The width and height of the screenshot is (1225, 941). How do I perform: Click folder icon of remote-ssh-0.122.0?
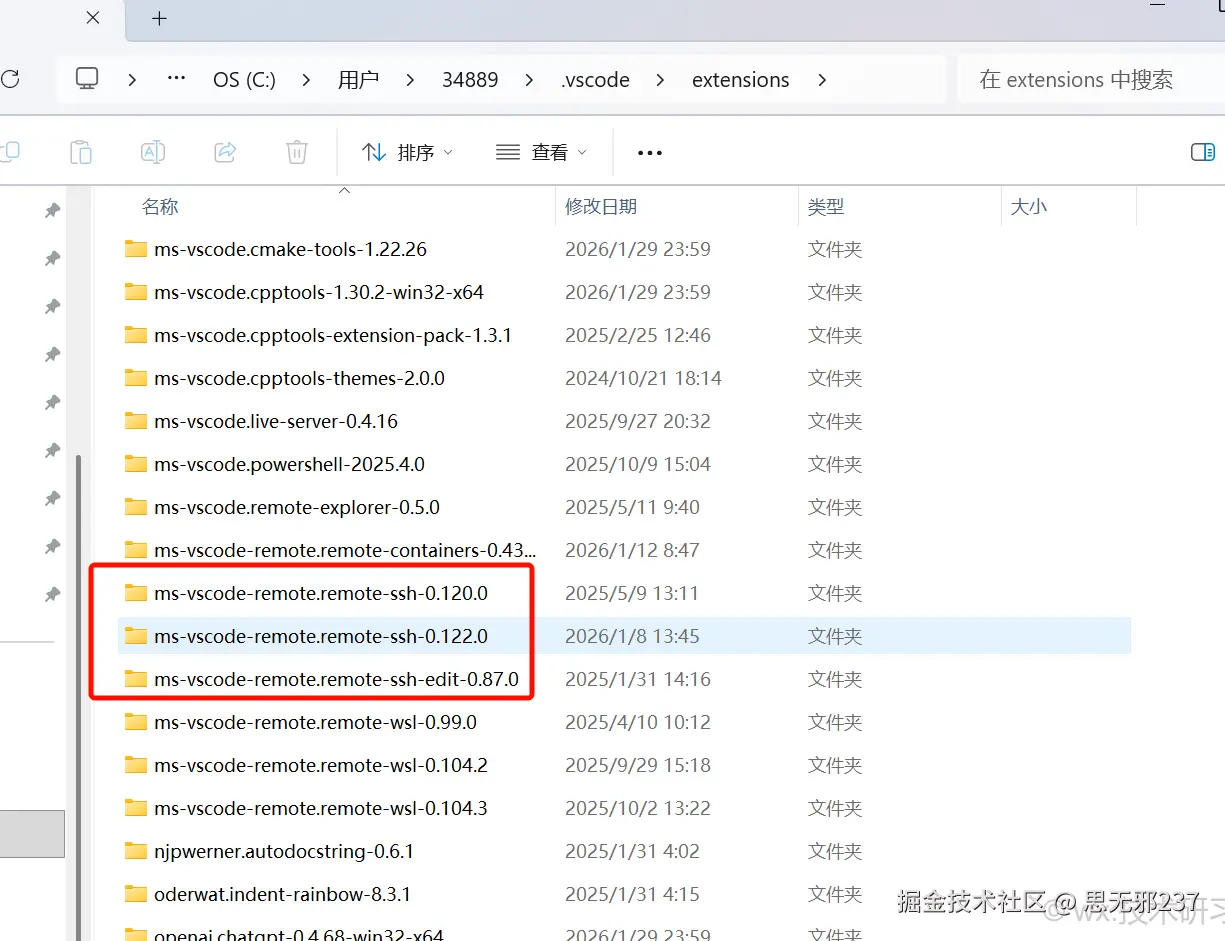136,636
